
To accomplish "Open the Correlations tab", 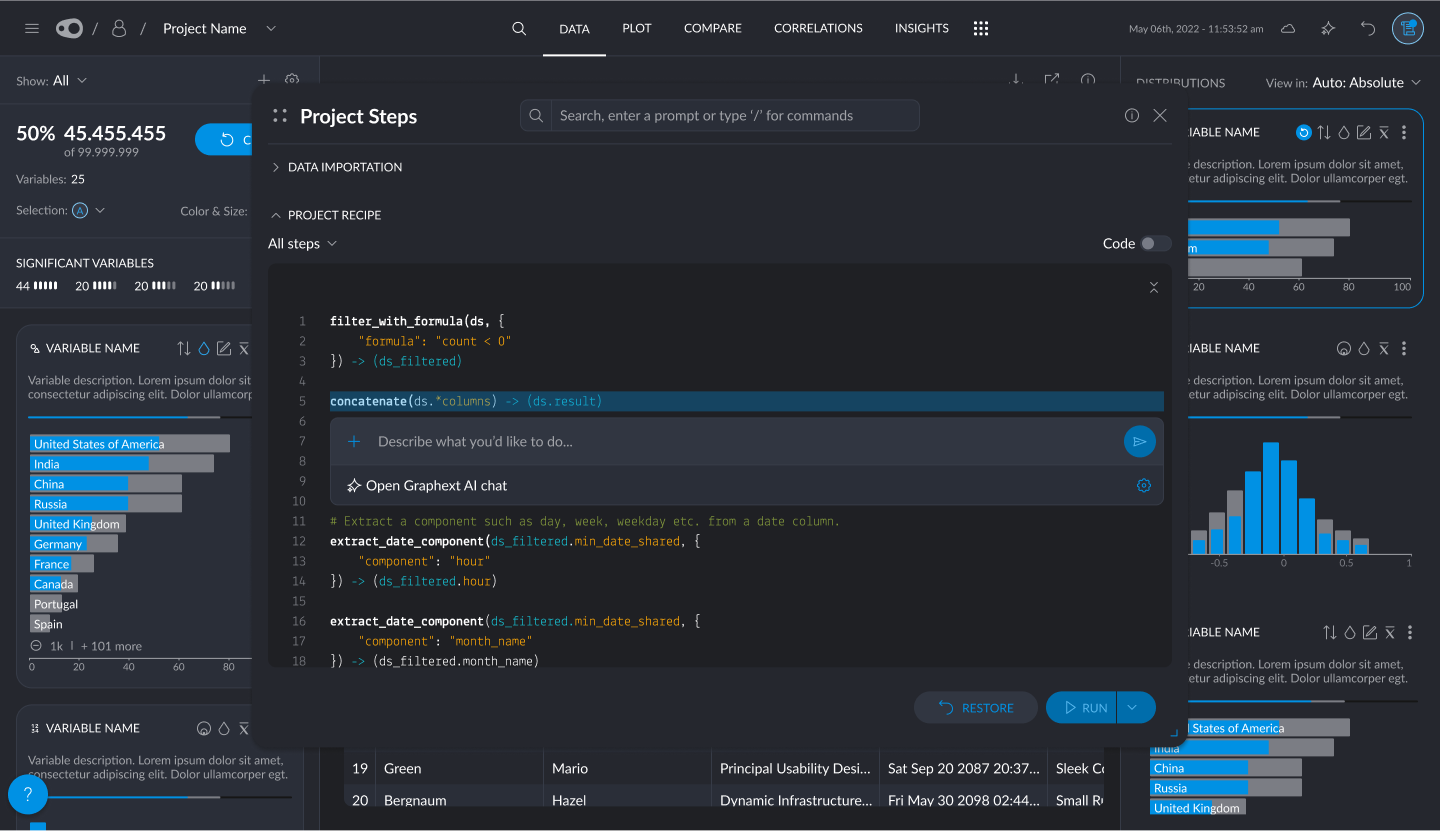I will (818, 29).
